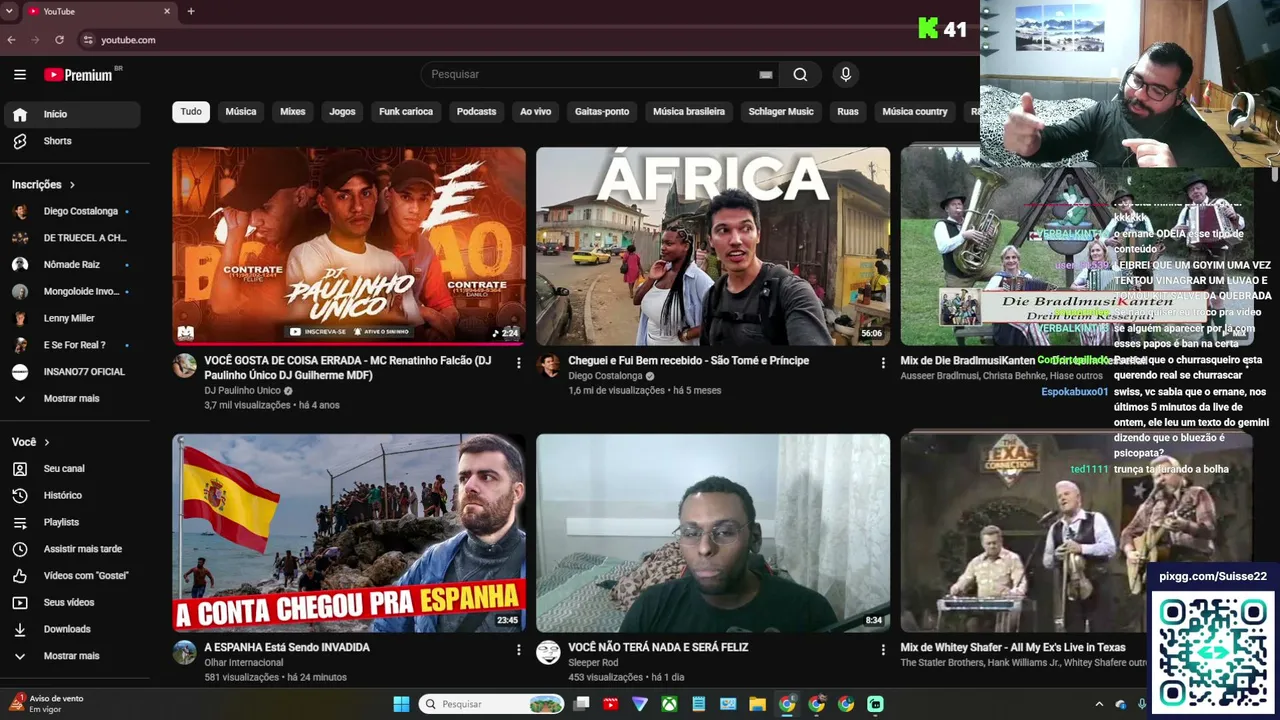Screen dimensions: 1280x720
Task: Show hidden system tray icons
Action: click(1099, 704)
